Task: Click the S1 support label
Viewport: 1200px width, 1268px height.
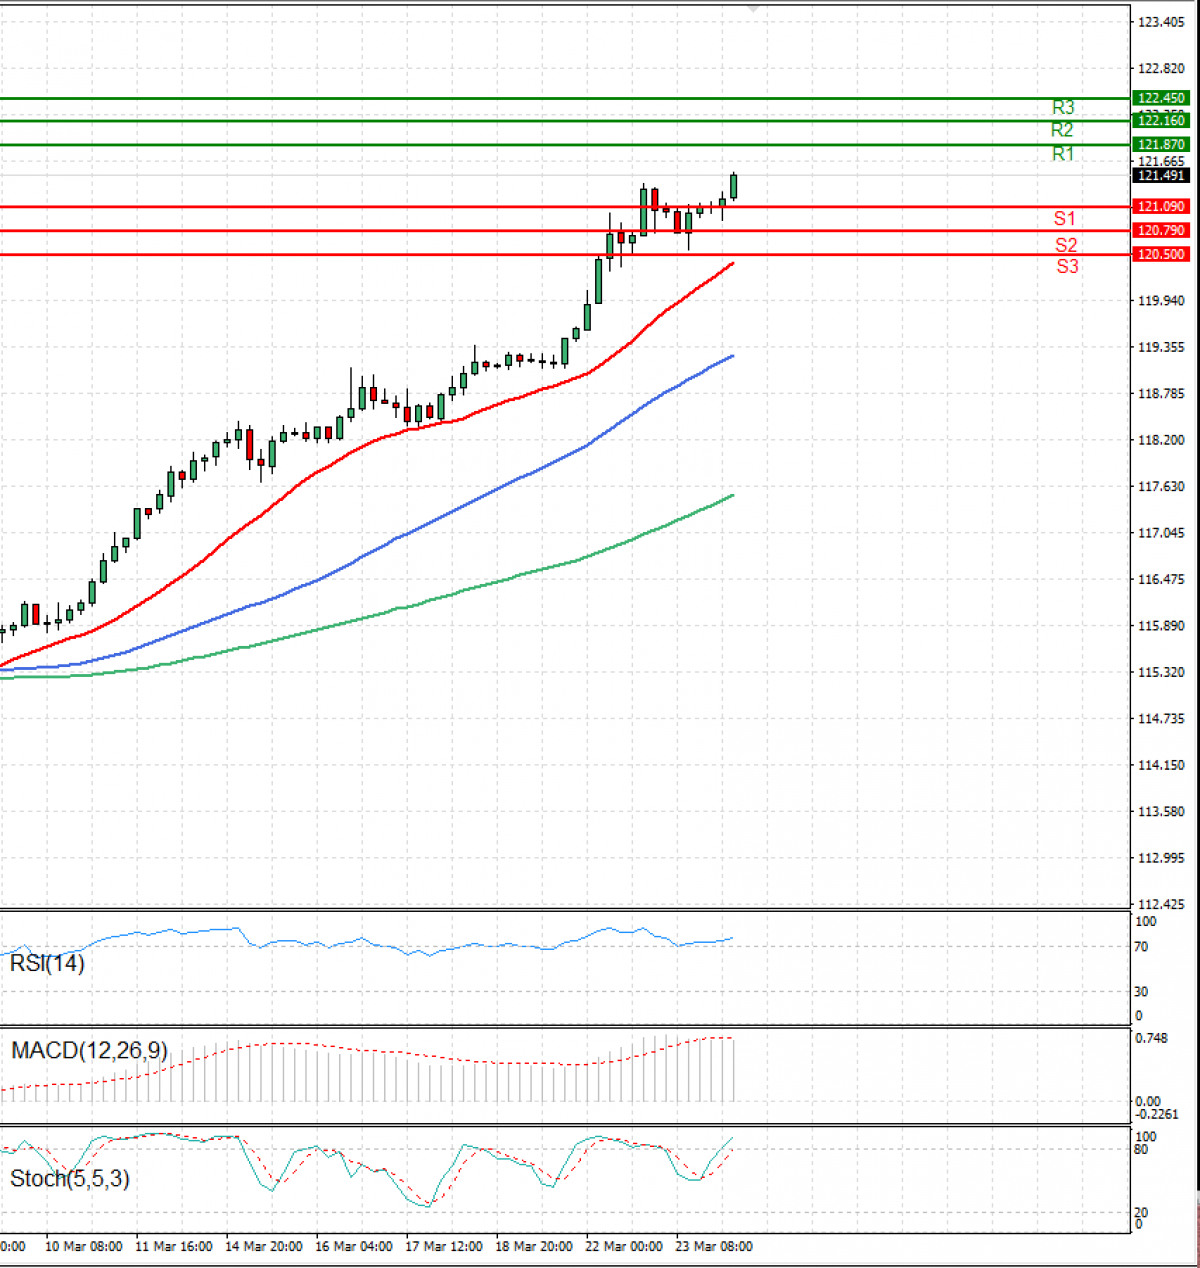Action: 1064,218
